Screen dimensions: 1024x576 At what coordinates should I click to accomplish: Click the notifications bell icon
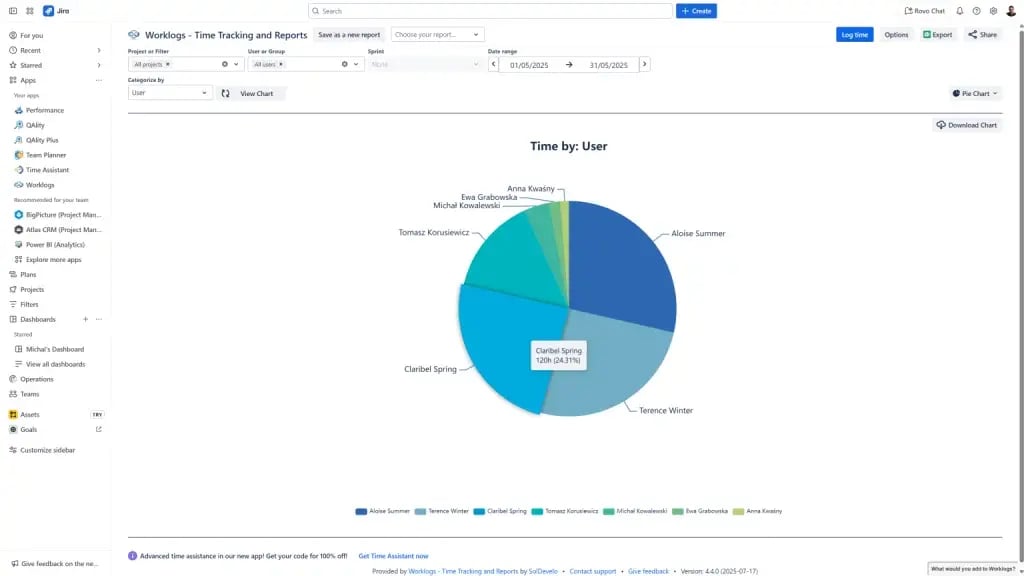coord(960,11)
